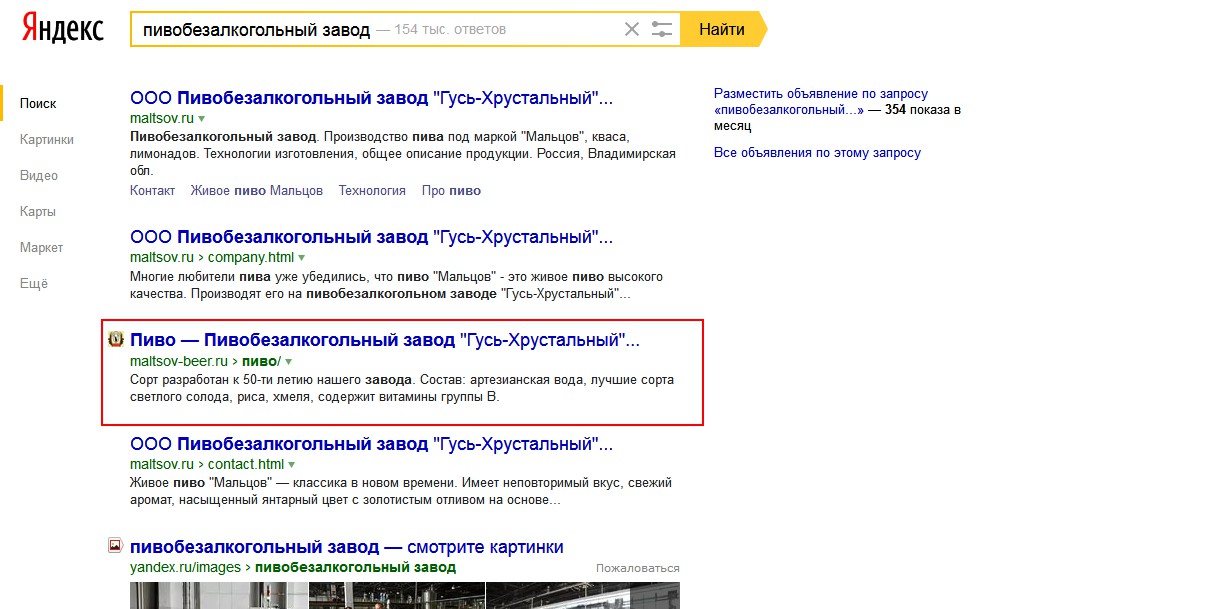The height and width of the screenshot is (609, 1225).
Task: Click maltsov.ru green URL in first result
Action: 161,119
